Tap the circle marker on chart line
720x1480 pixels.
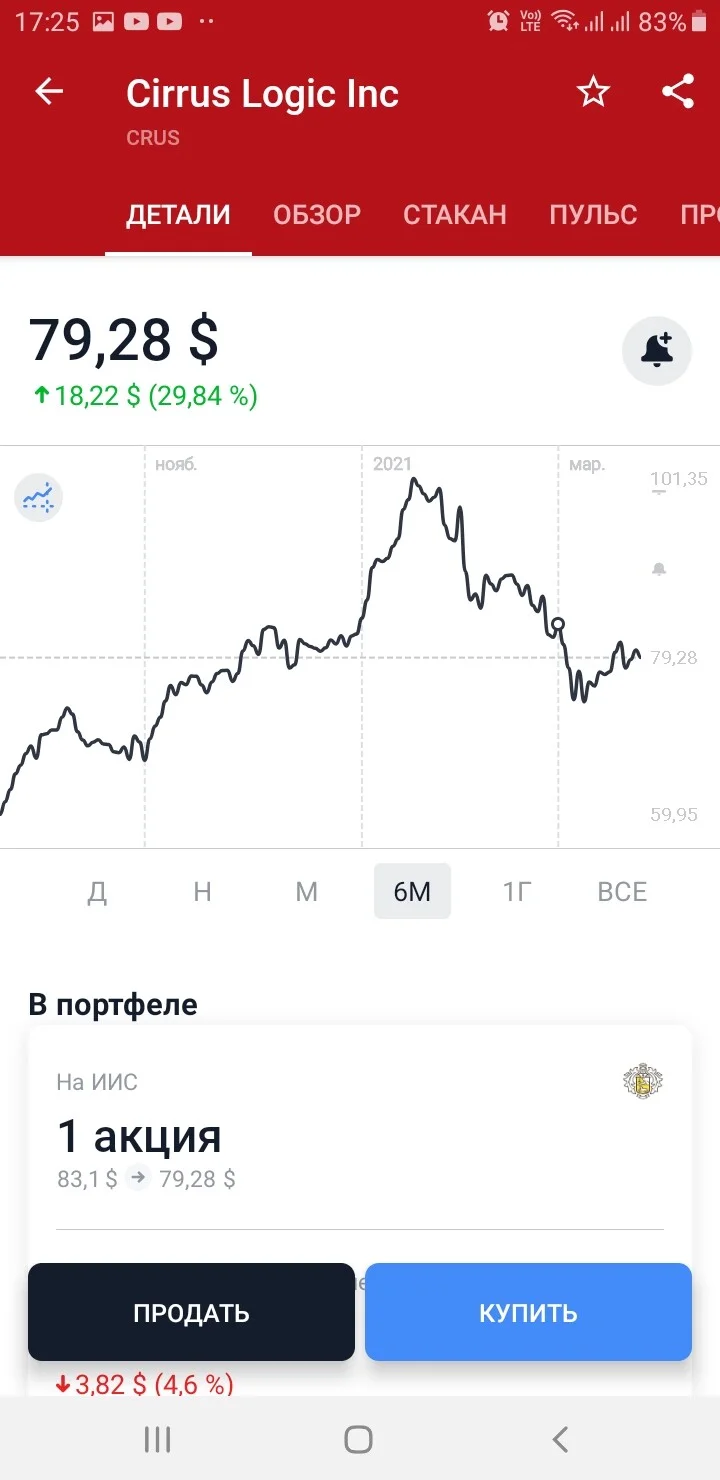(558, 624)
